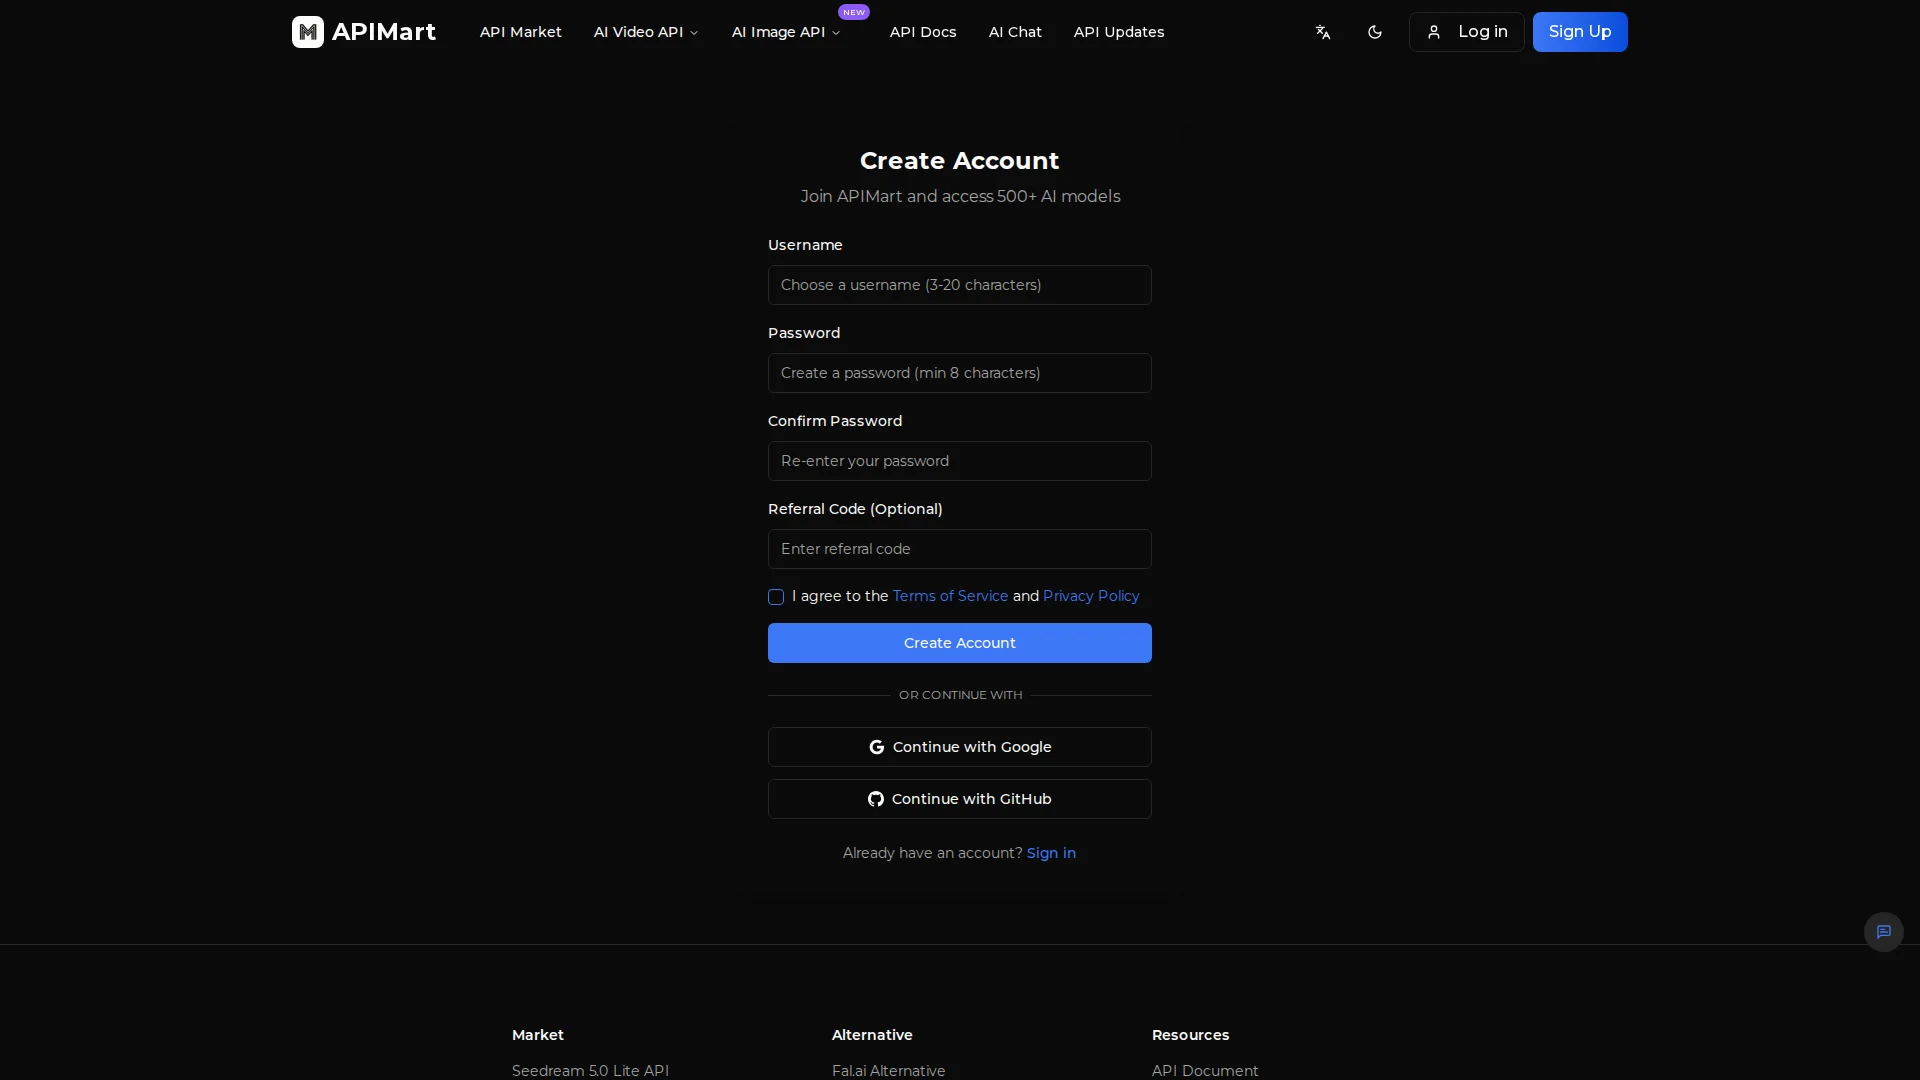
Task: Expand the AI Image API dropdown
Action: (786, 32)
